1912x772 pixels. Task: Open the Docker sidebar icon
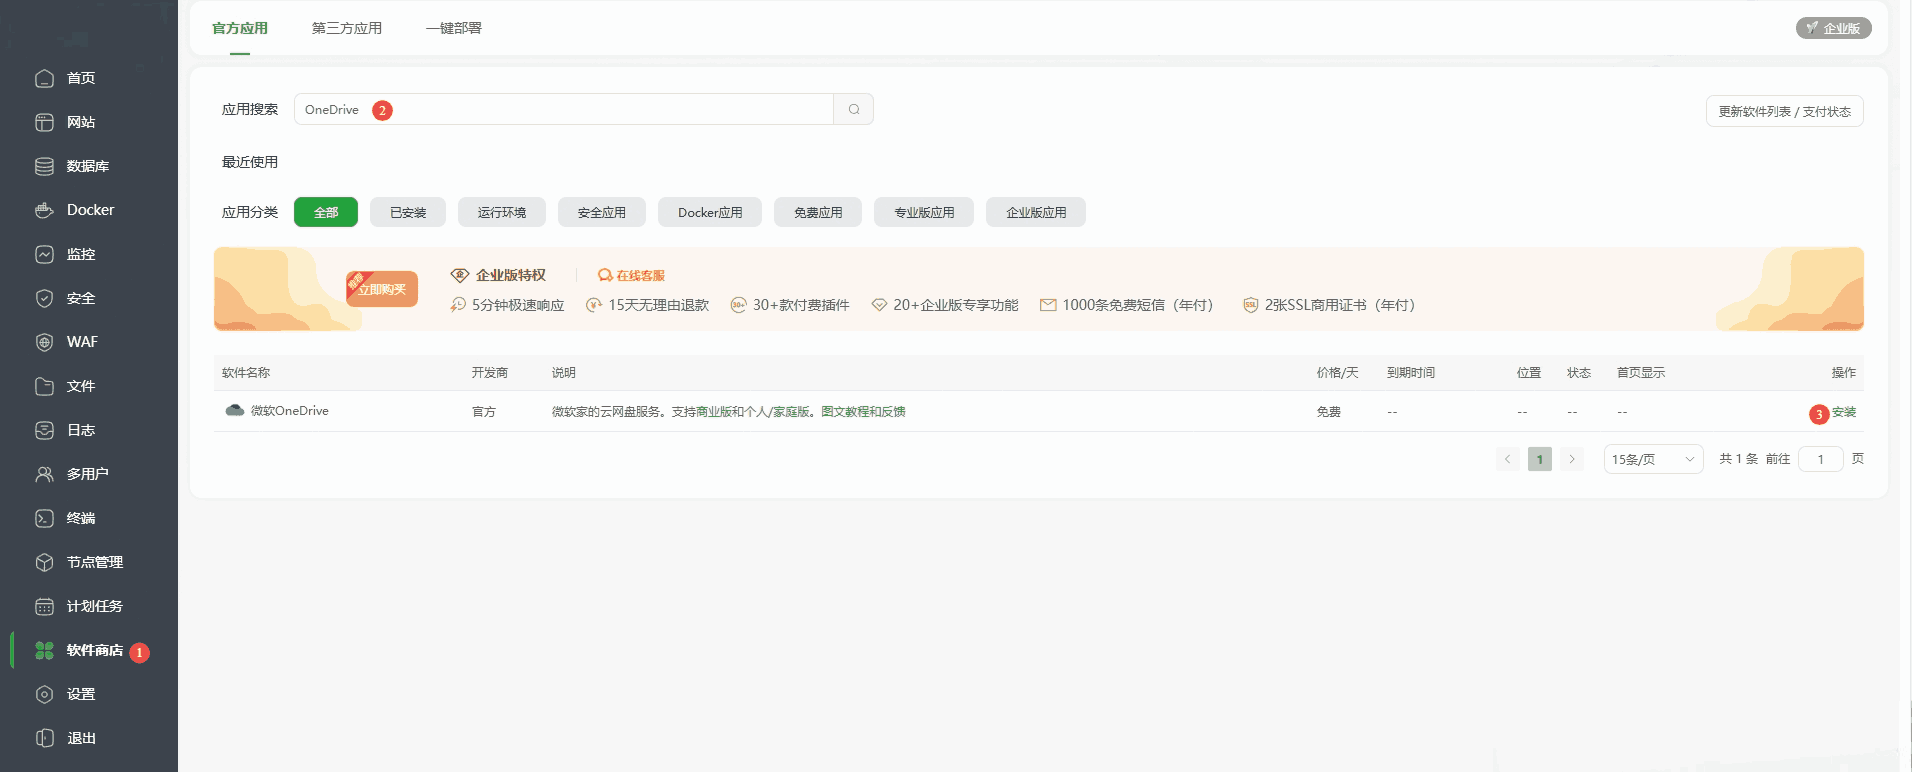click(44, 210)
